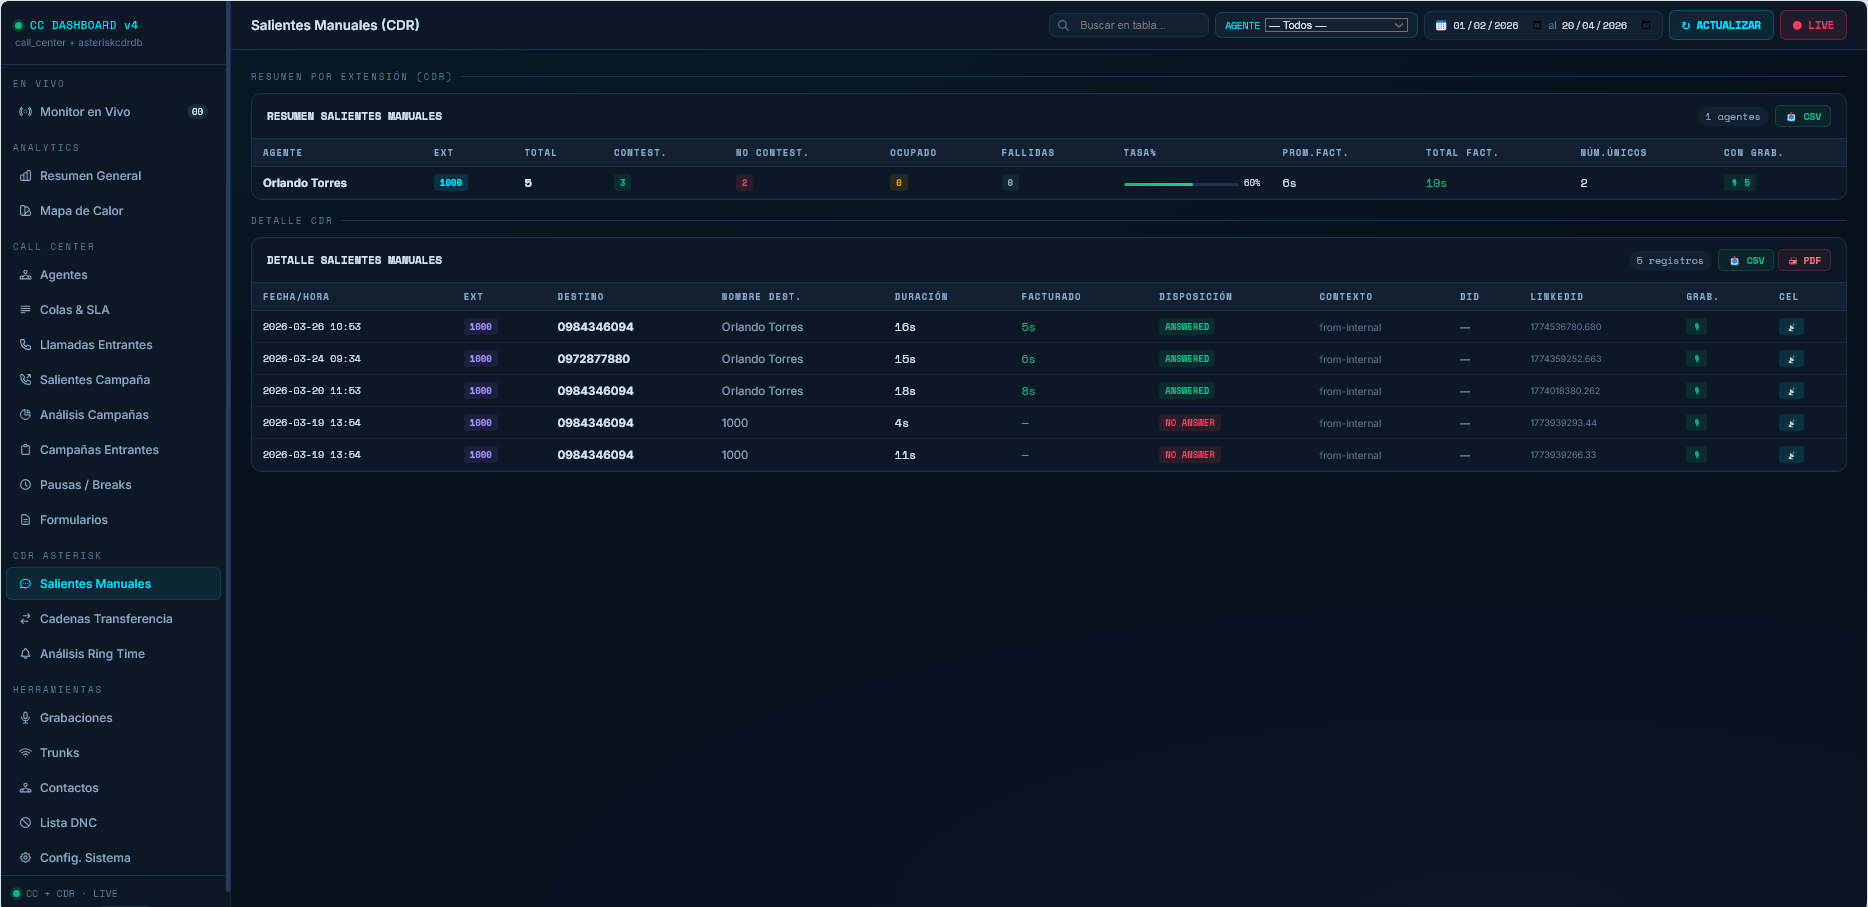Navigate to Colas & SLA

[x=75, y=310]
